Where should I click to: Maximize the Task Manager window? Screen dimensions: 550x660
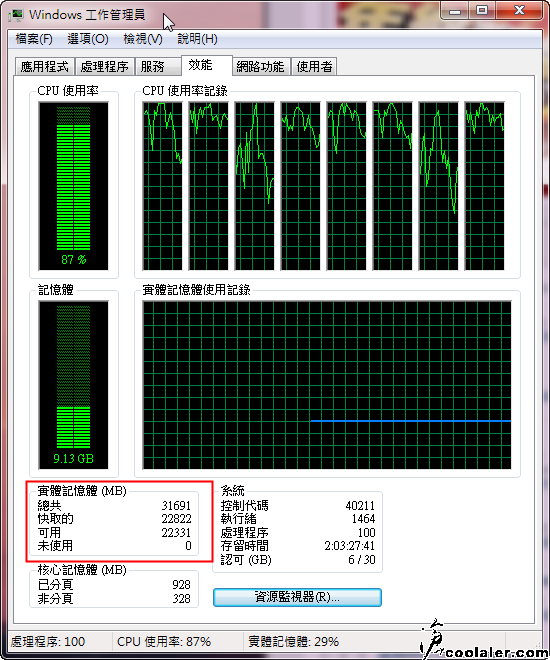coord(482,10)
